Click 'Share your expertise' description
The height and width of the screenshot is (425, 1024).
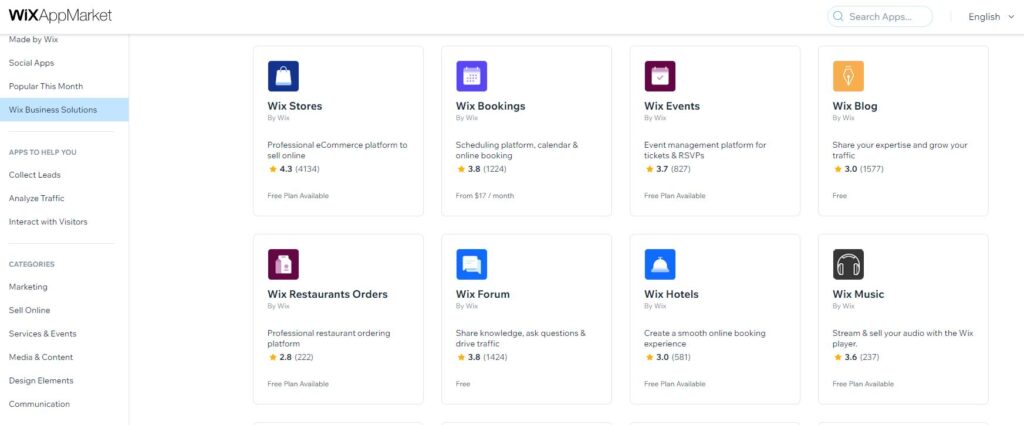[900, 150]
